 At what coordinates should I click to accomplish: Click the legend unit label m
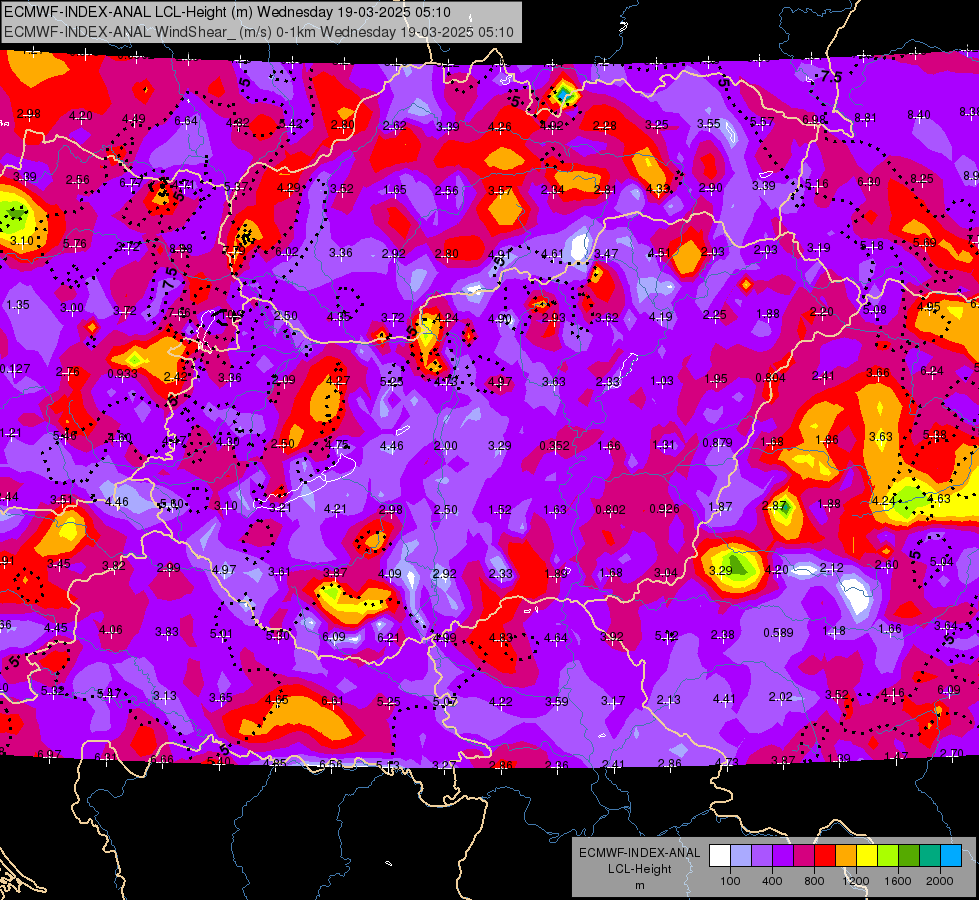pos(640,886)
